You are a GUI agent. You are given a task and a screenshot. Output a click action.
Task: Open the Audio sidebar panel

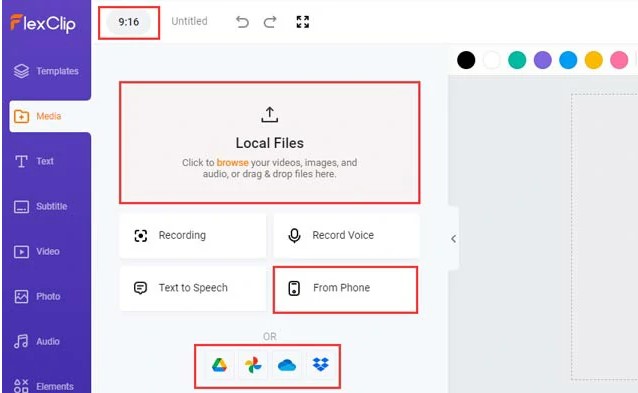coord(37,341)
